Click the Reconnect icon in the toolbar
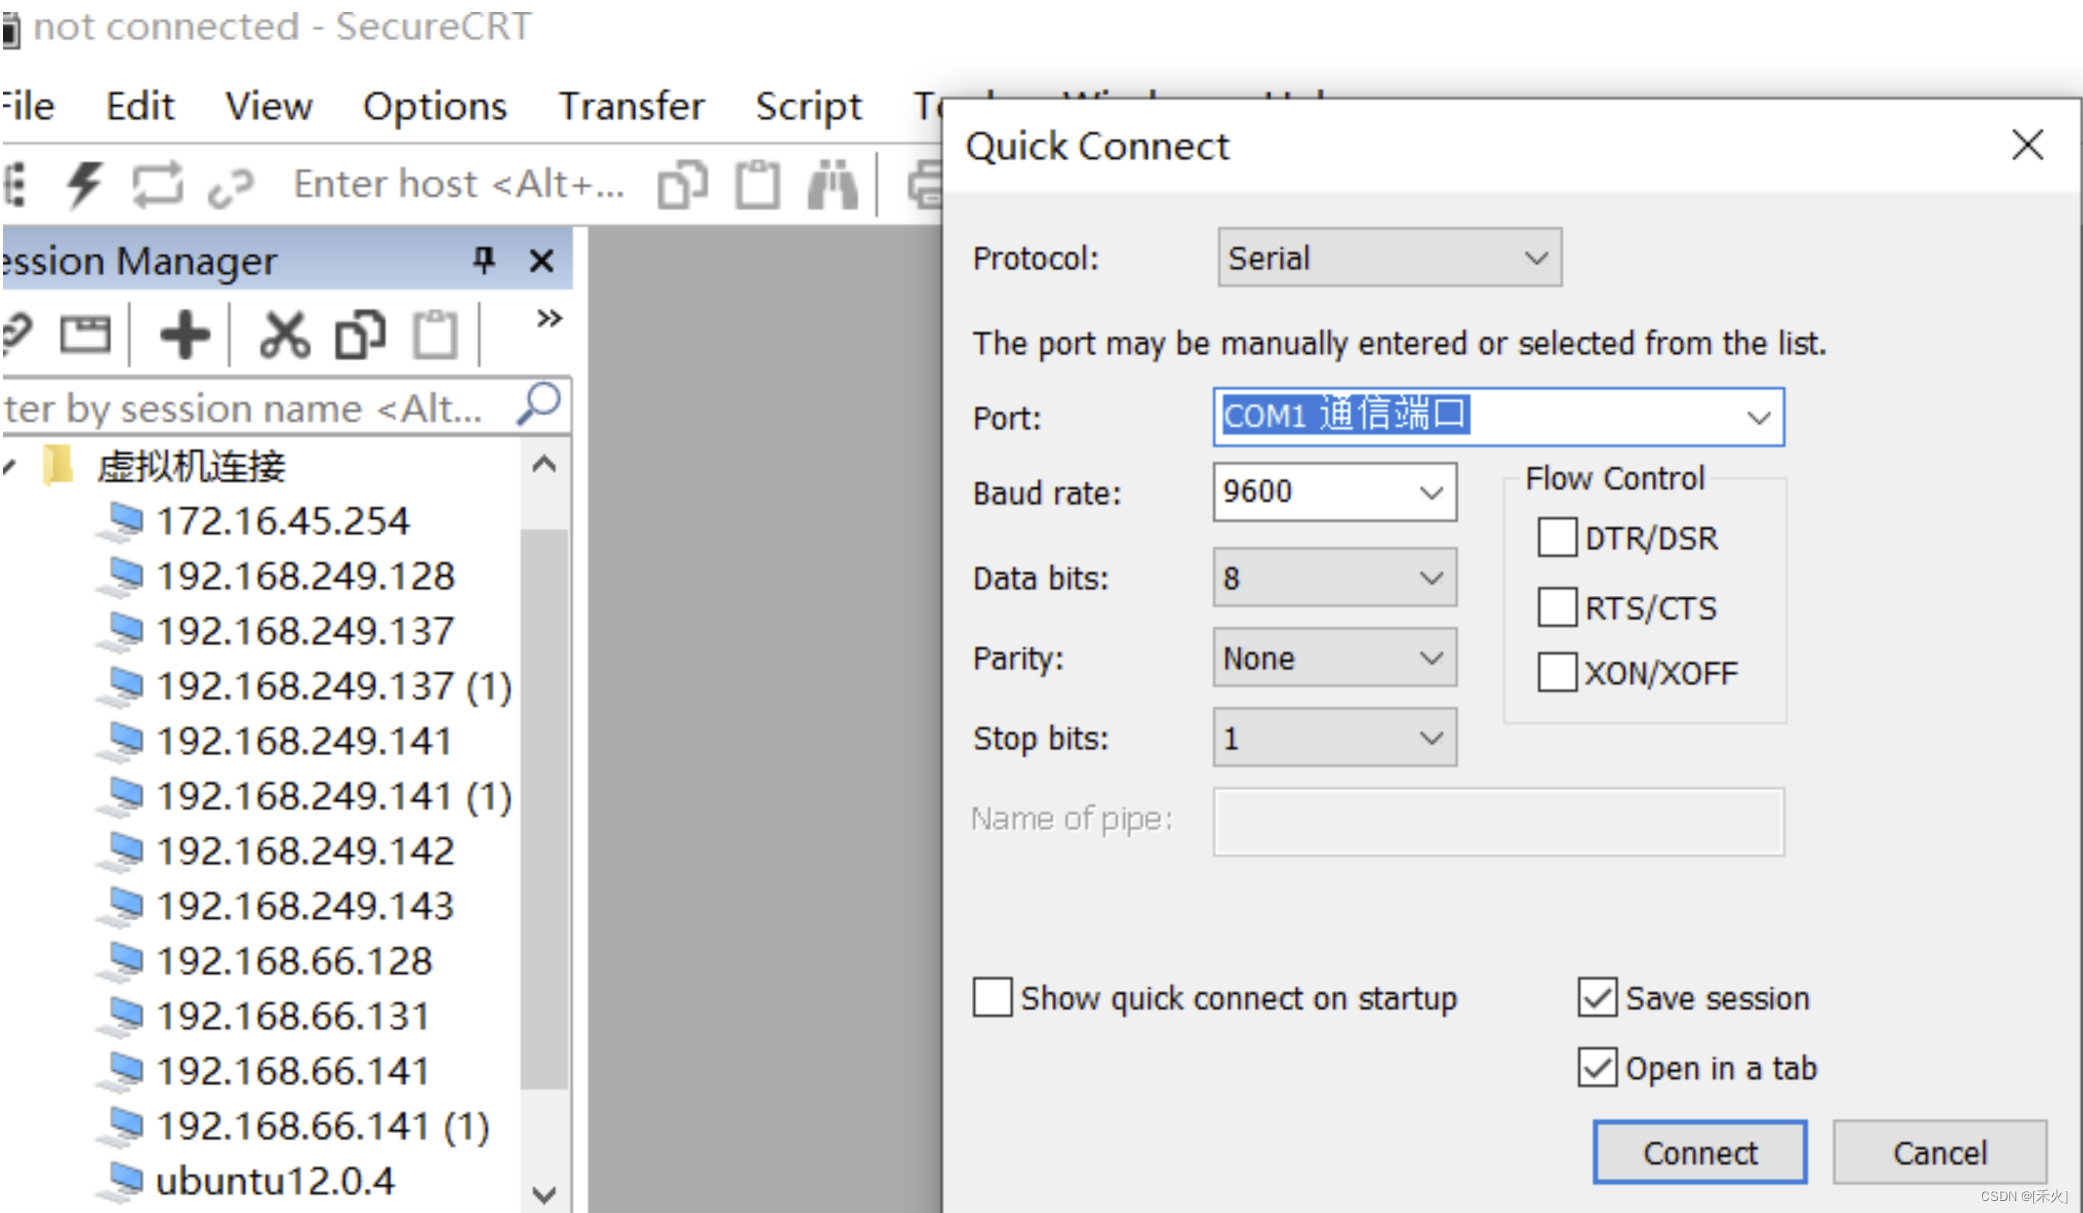 click(158, 185)
